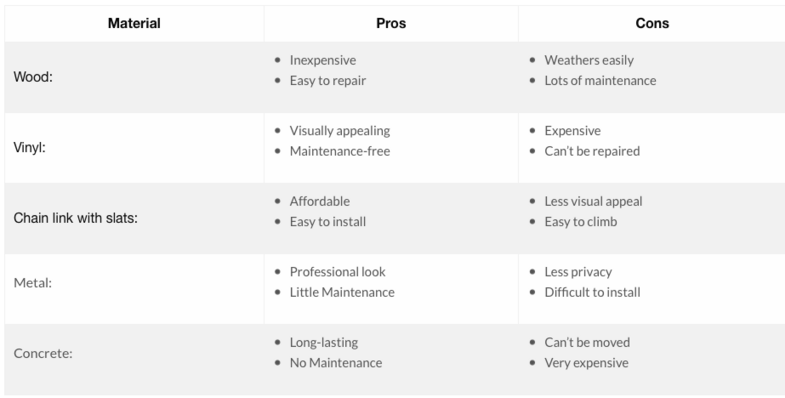
Task: Click the Easy to climb text
Action: (x=581, y=222)
